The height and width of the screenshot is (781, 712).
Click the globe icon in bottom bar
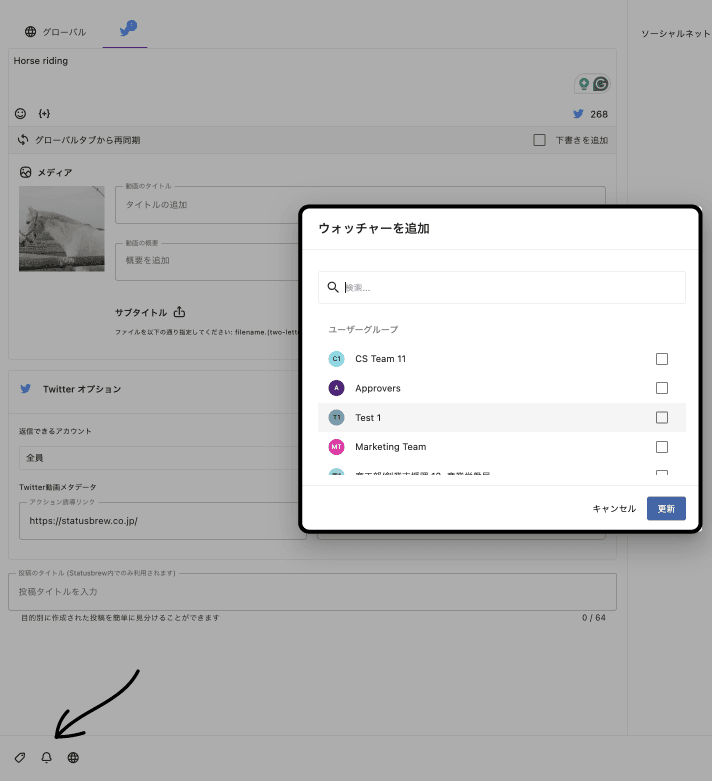73,758
